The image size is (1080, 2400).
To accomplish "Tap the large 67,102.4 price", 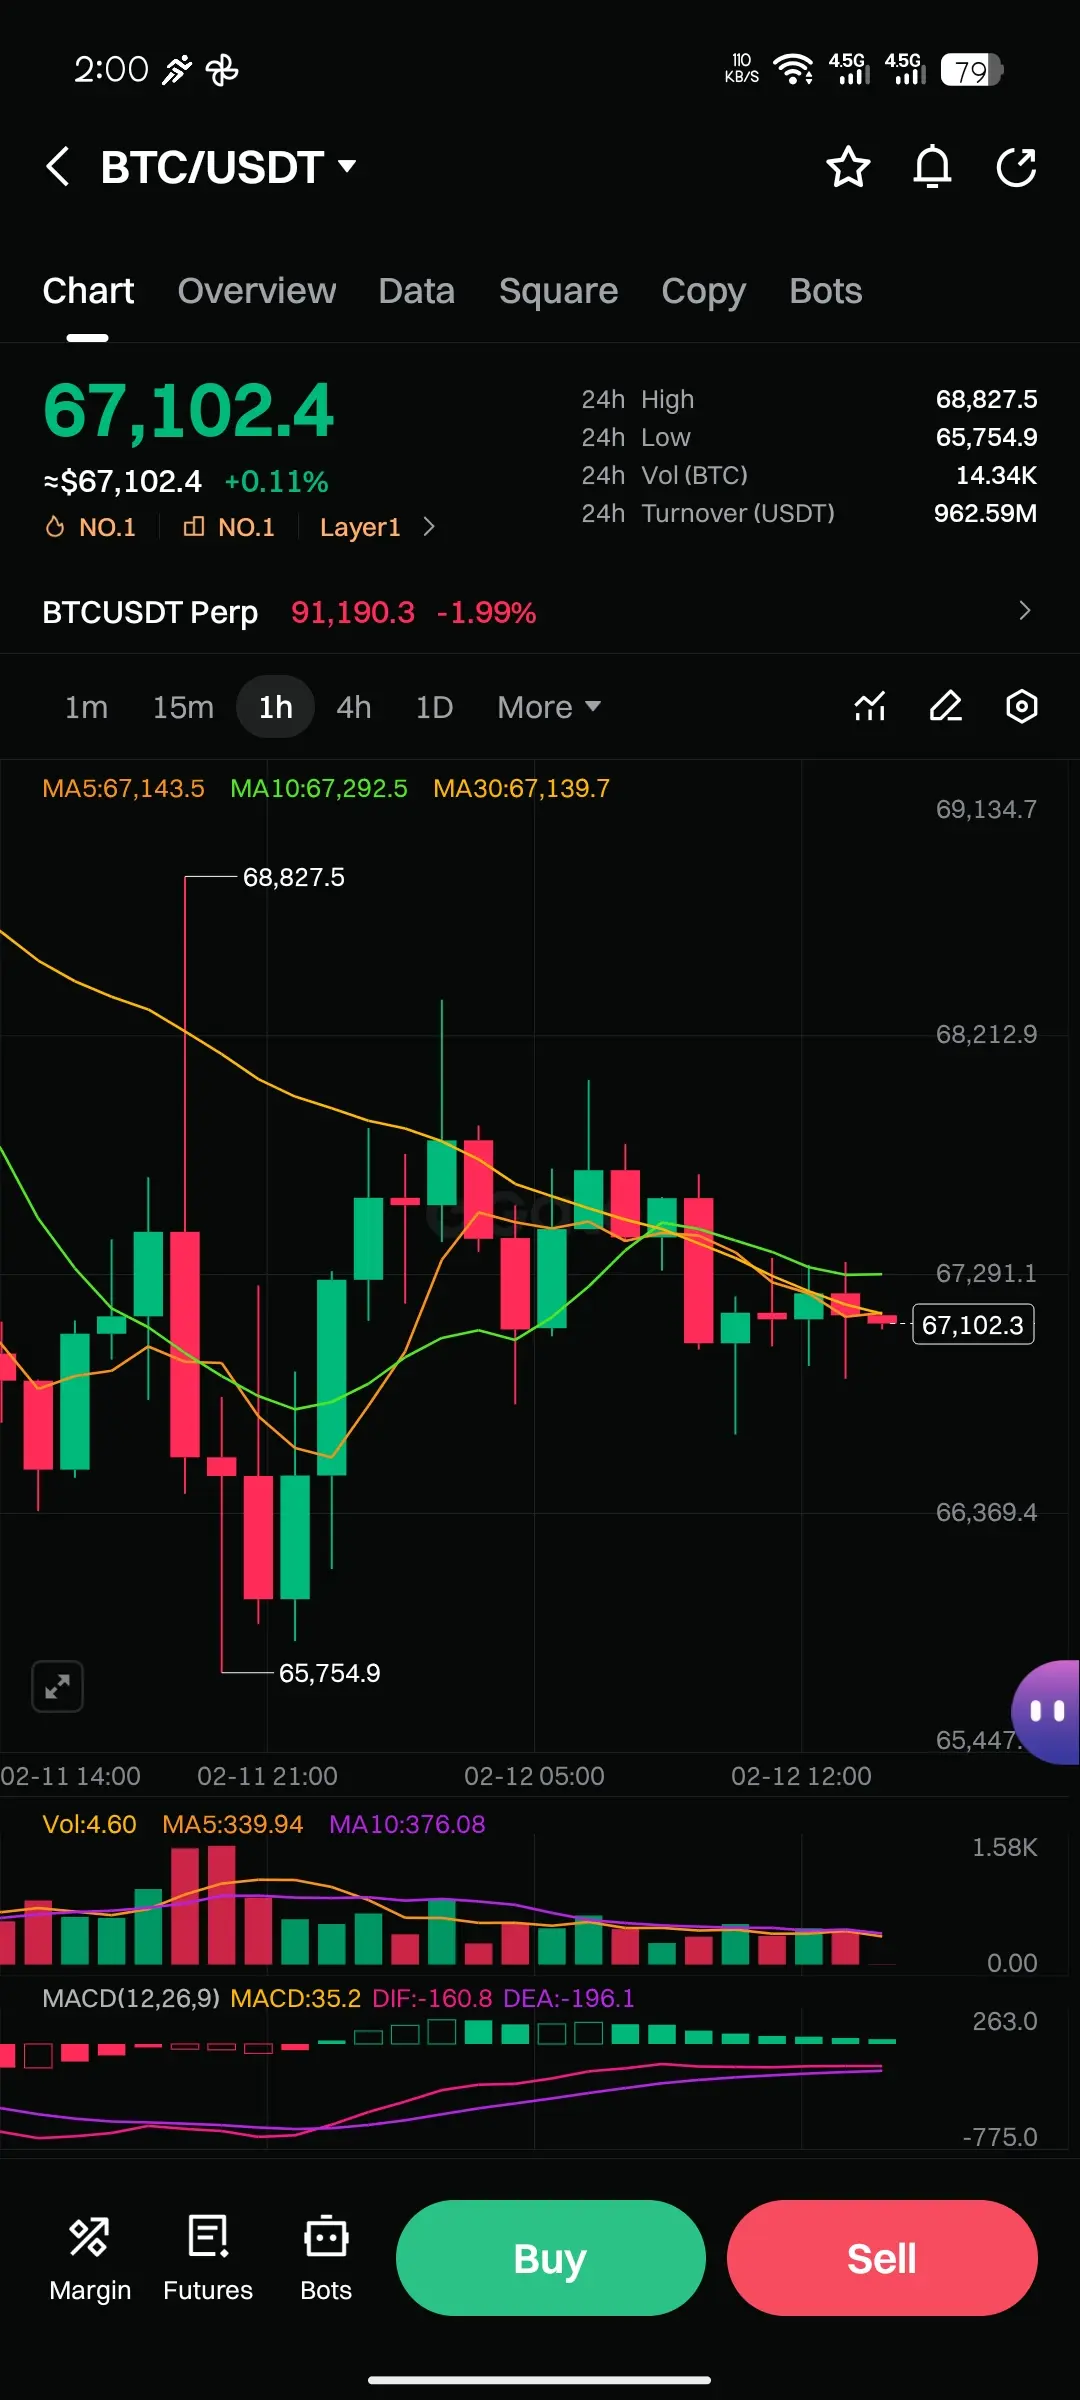I will pyautogui.click(x=189, y=410).
